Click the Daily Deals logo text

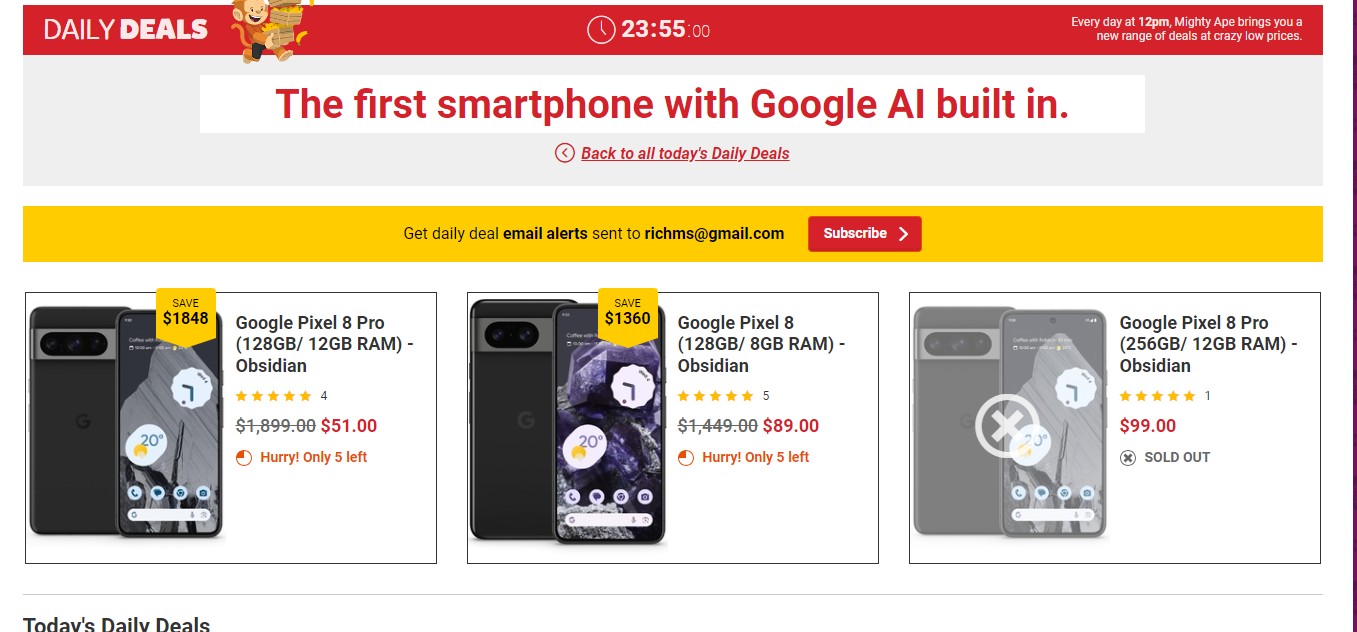pos(126,30)
